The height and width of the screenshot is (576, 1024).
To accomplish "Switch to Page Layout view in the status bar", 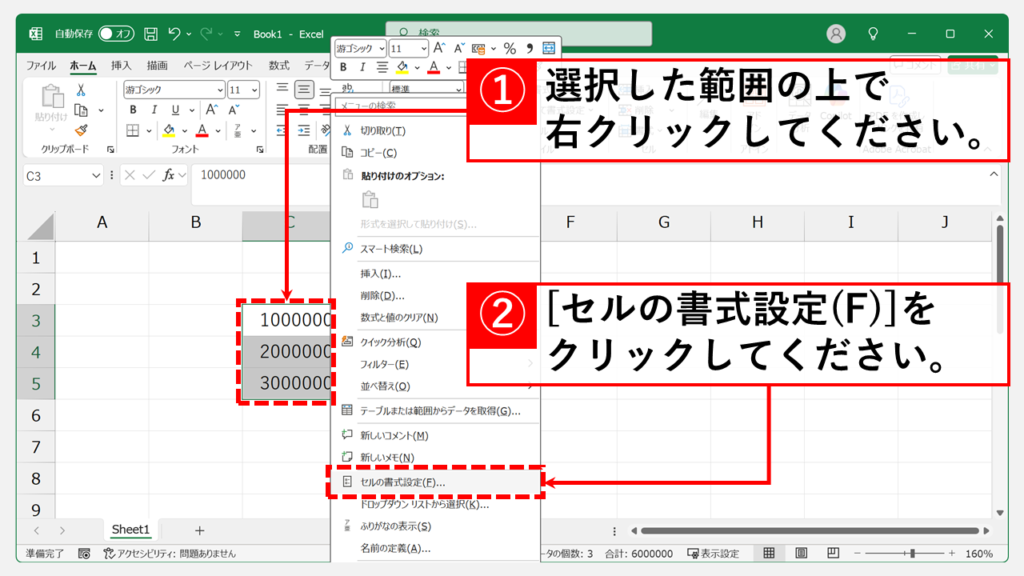I will click(801, 553).
